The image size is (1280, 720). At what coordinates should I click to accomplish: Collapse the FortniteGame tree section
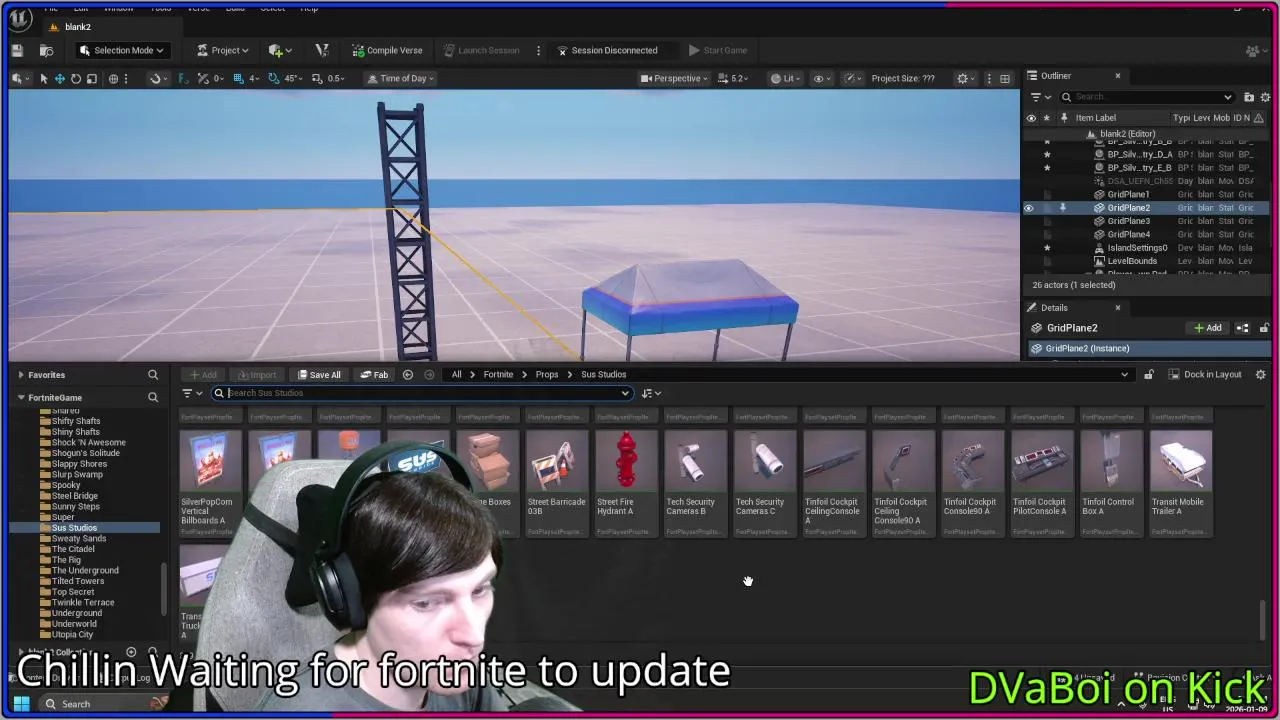point(20,397)
